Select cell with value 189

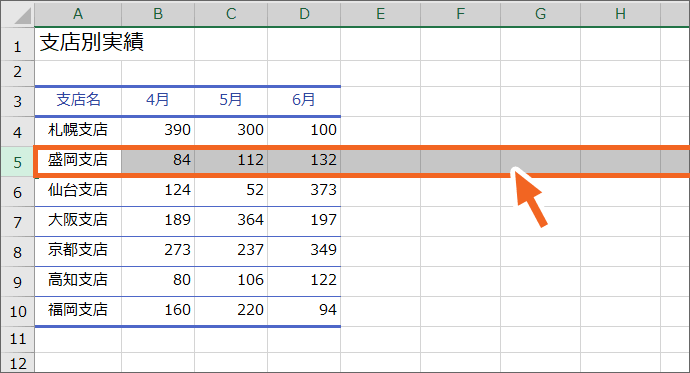click(158, 221)
